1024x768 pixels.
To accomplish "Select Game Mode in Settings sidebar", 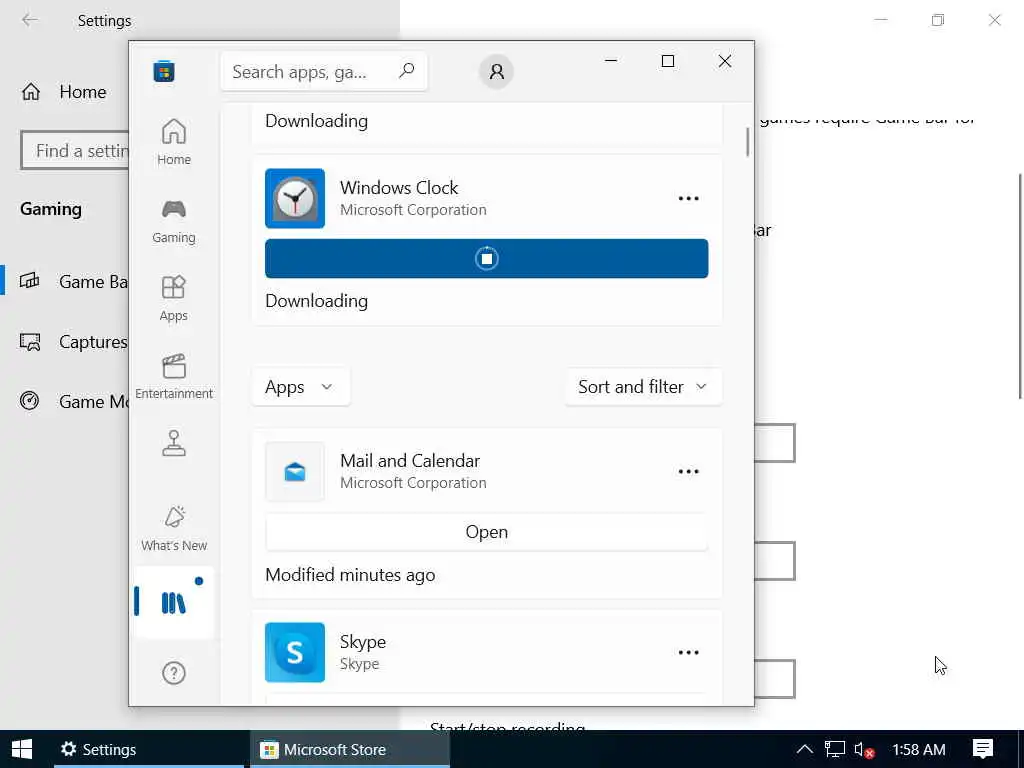I will (x=65, y=401).
